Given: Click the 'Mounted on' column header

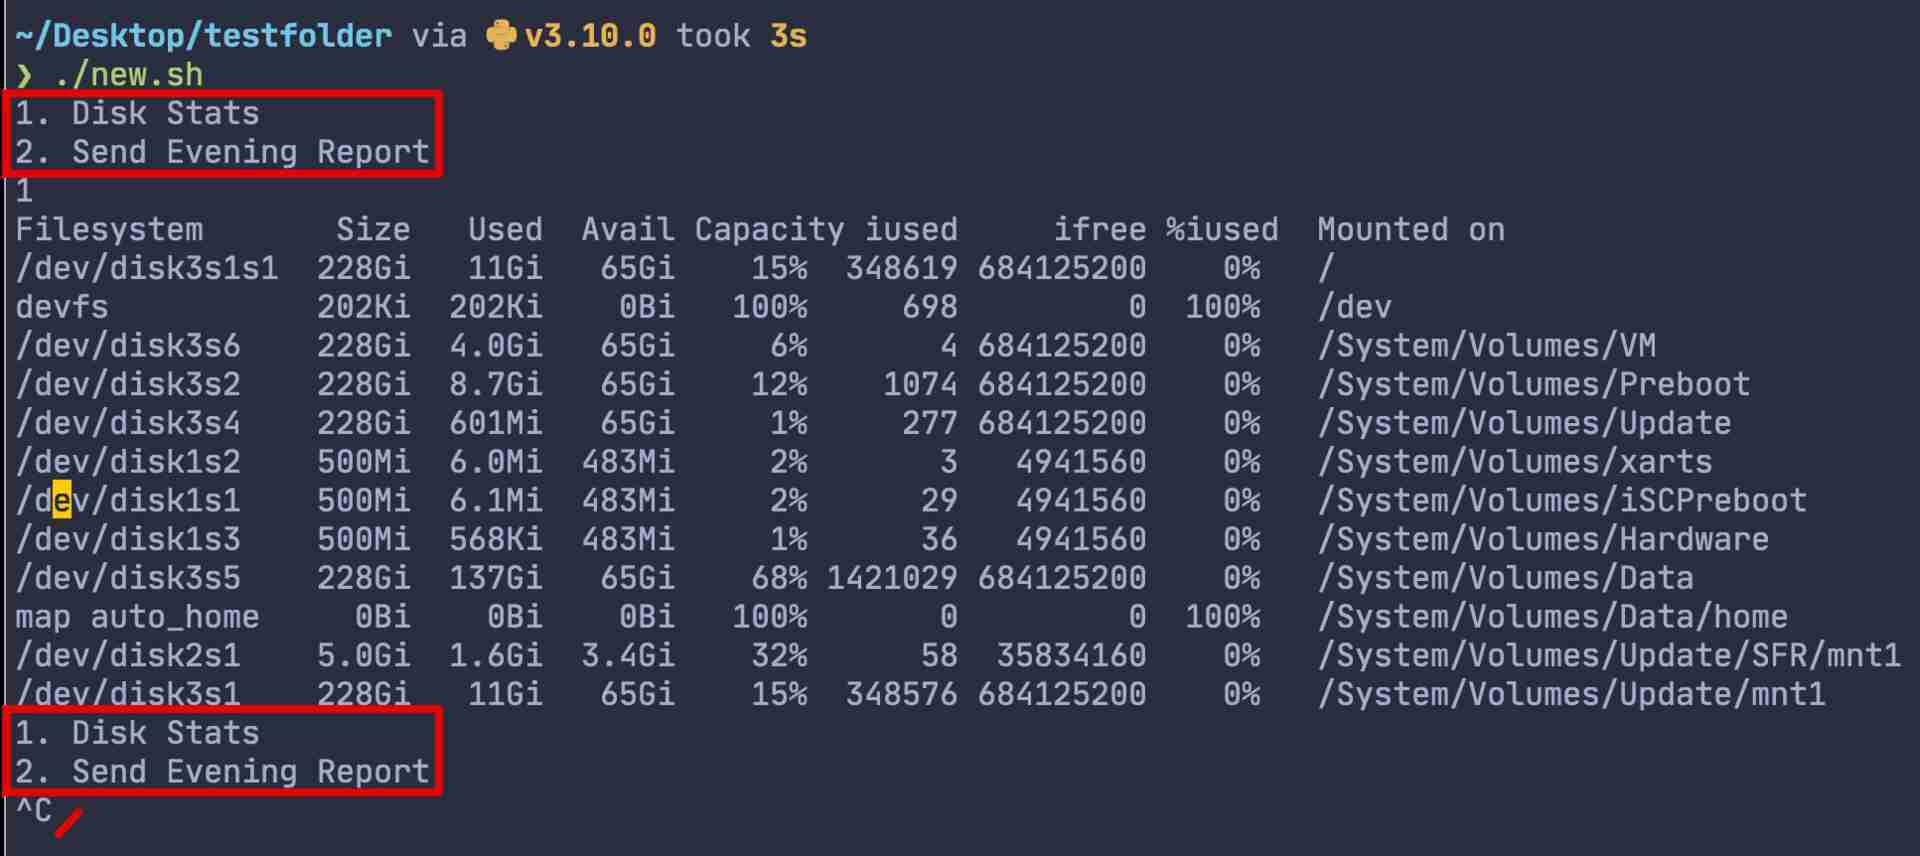Looking at the screenshot, I should tap(1411, 230).
